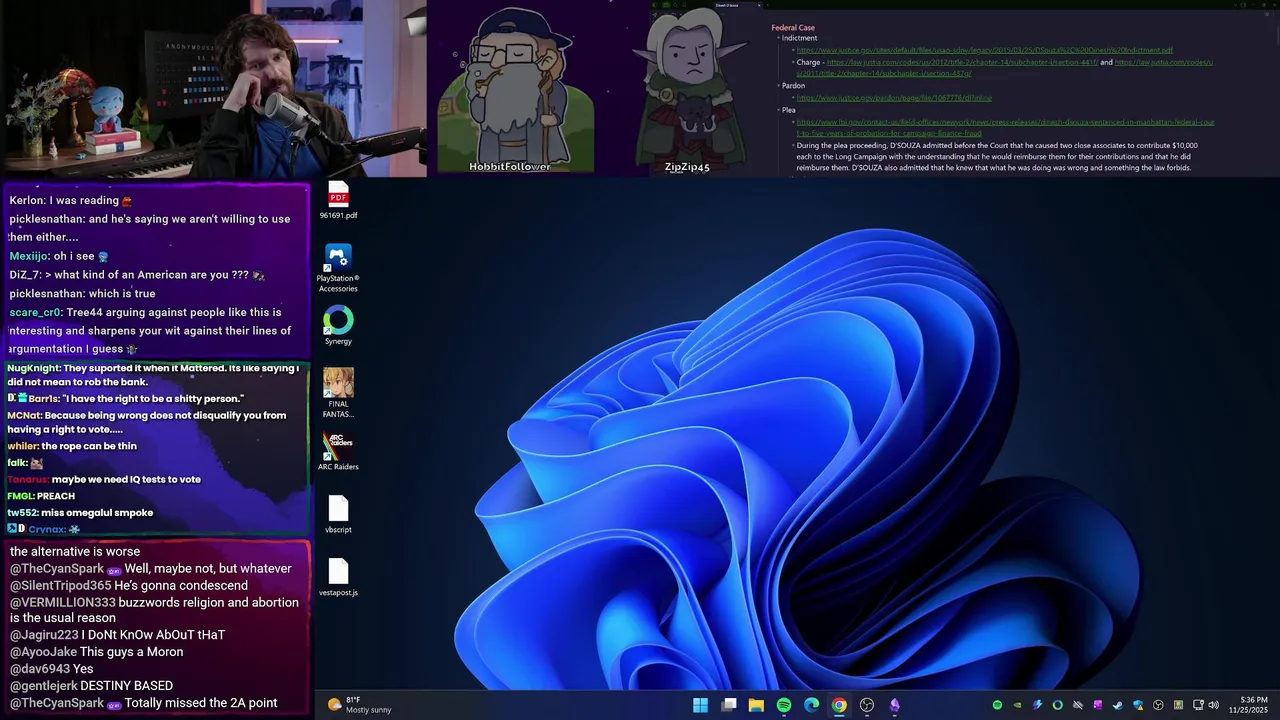Select the PlayStation Accessories desktop shortcut

click(338, 268)
